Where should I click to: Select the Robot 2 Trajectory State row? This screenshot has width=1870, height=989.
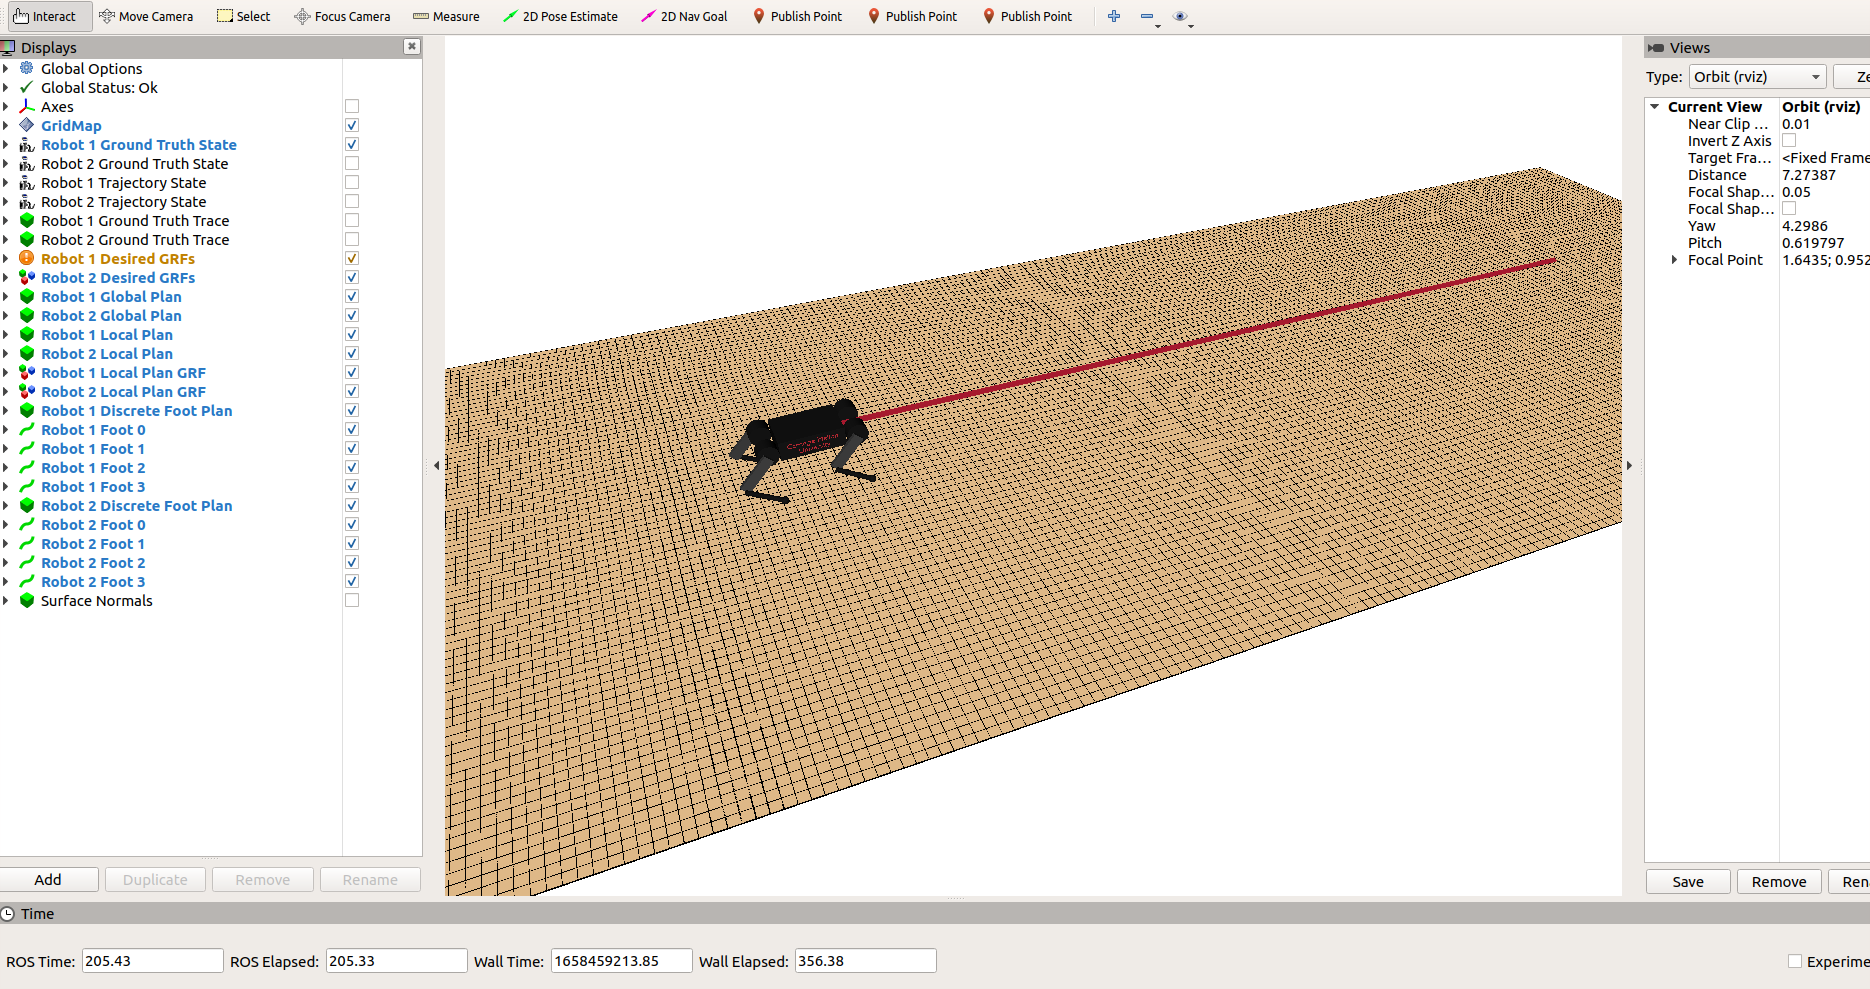pos(124,201)
